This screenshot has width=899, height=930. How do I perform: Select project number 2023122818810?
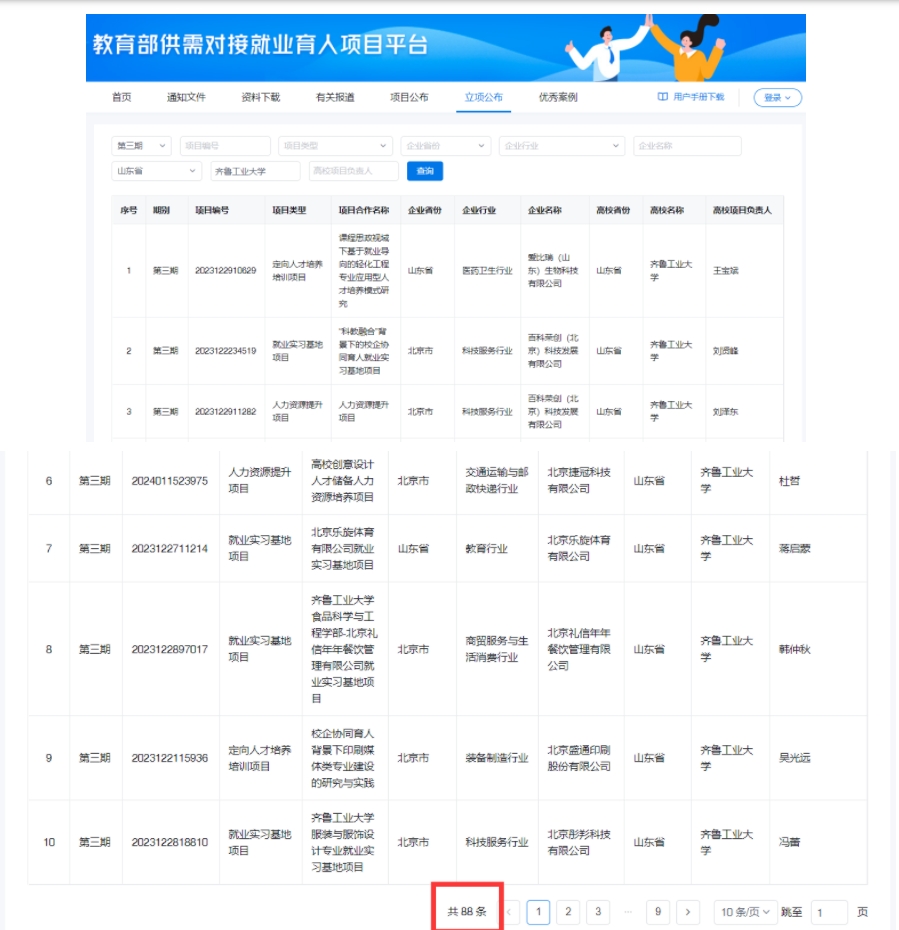[170, 842]
